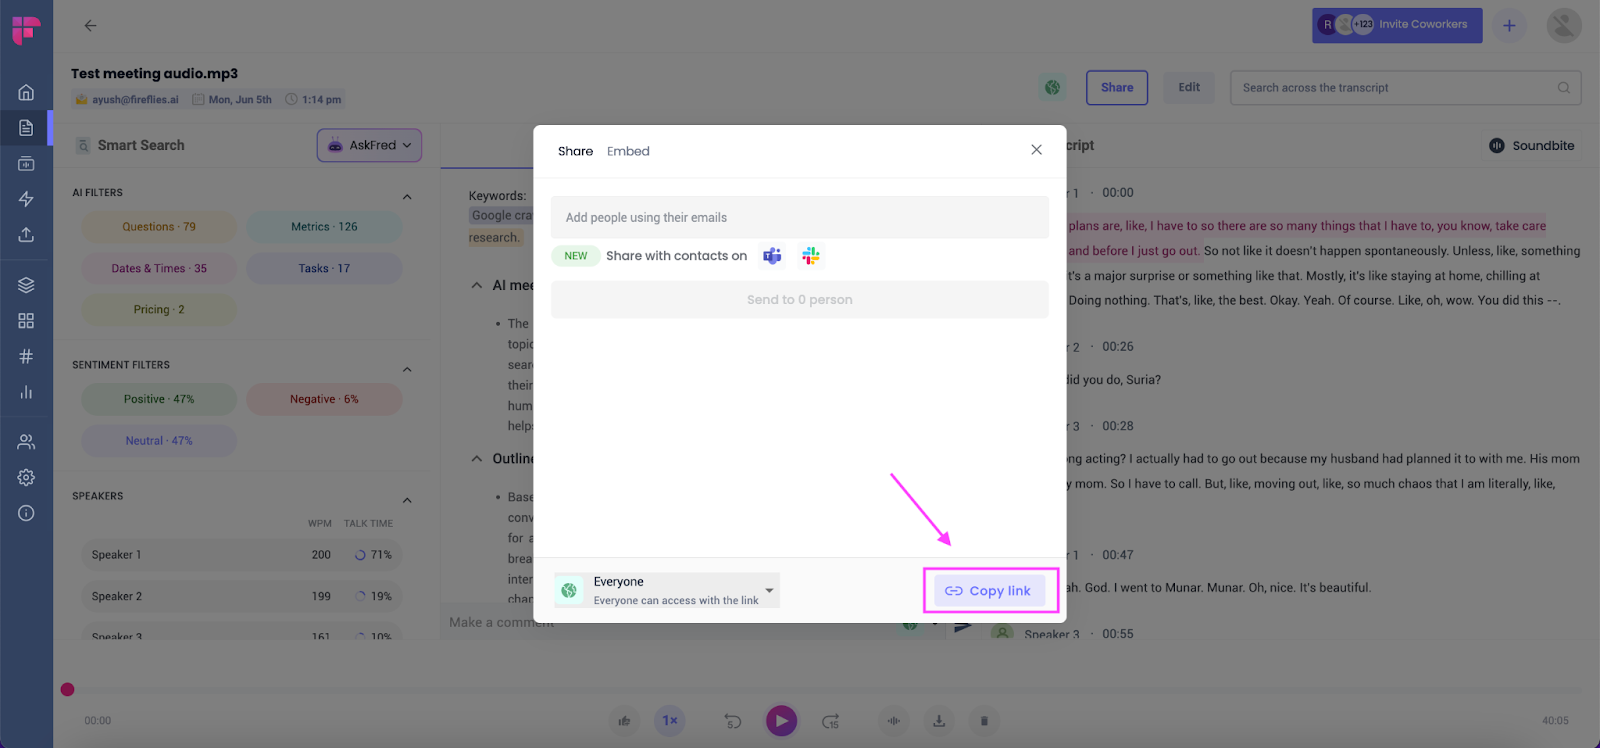Toggle the Tasks · 17 filter
The image size is (1600, 748).
(x=324, y=268)
